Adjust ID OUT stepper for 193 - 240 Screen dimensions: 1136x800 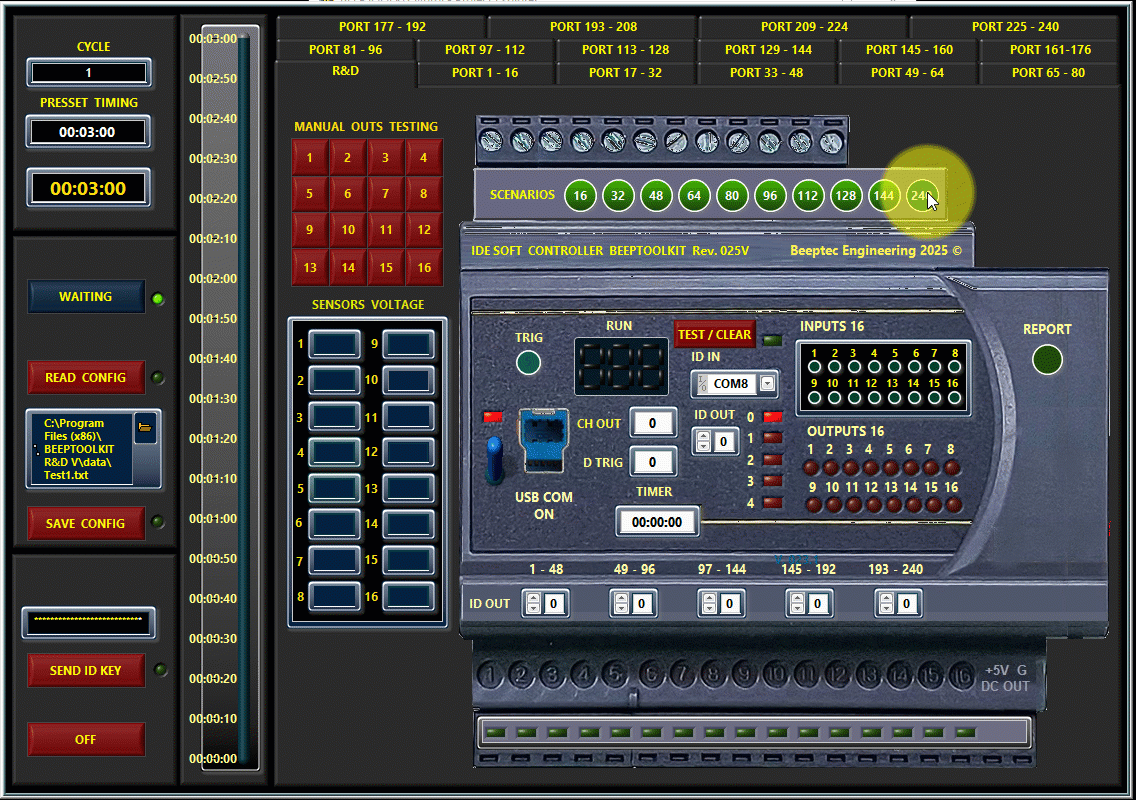click(x=886, y=604)
